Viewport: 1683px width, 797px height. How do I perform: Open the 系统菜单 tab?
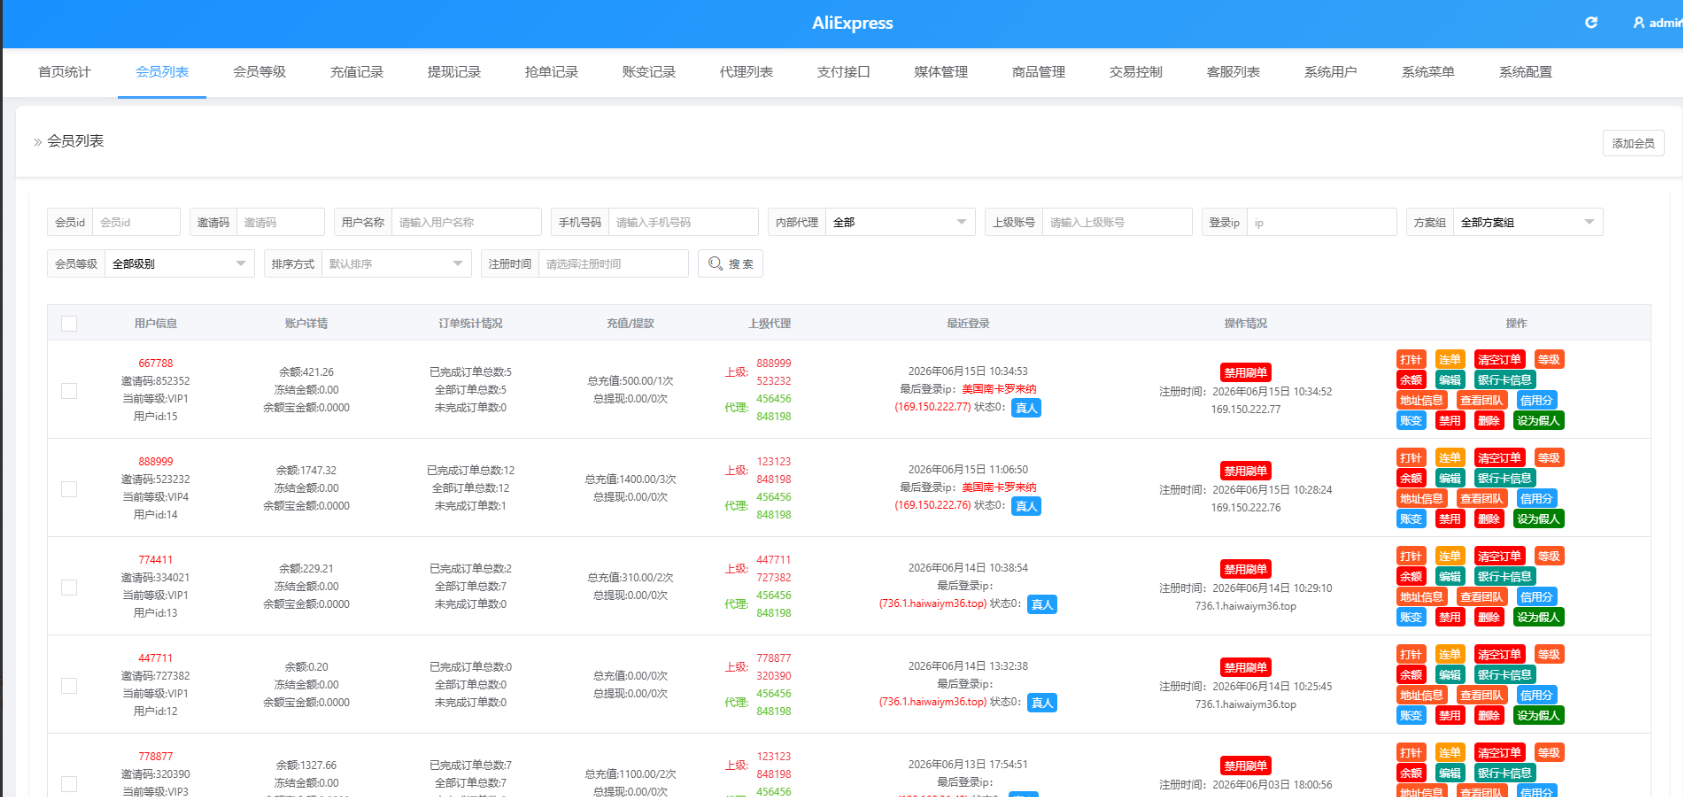point(1428,72)
